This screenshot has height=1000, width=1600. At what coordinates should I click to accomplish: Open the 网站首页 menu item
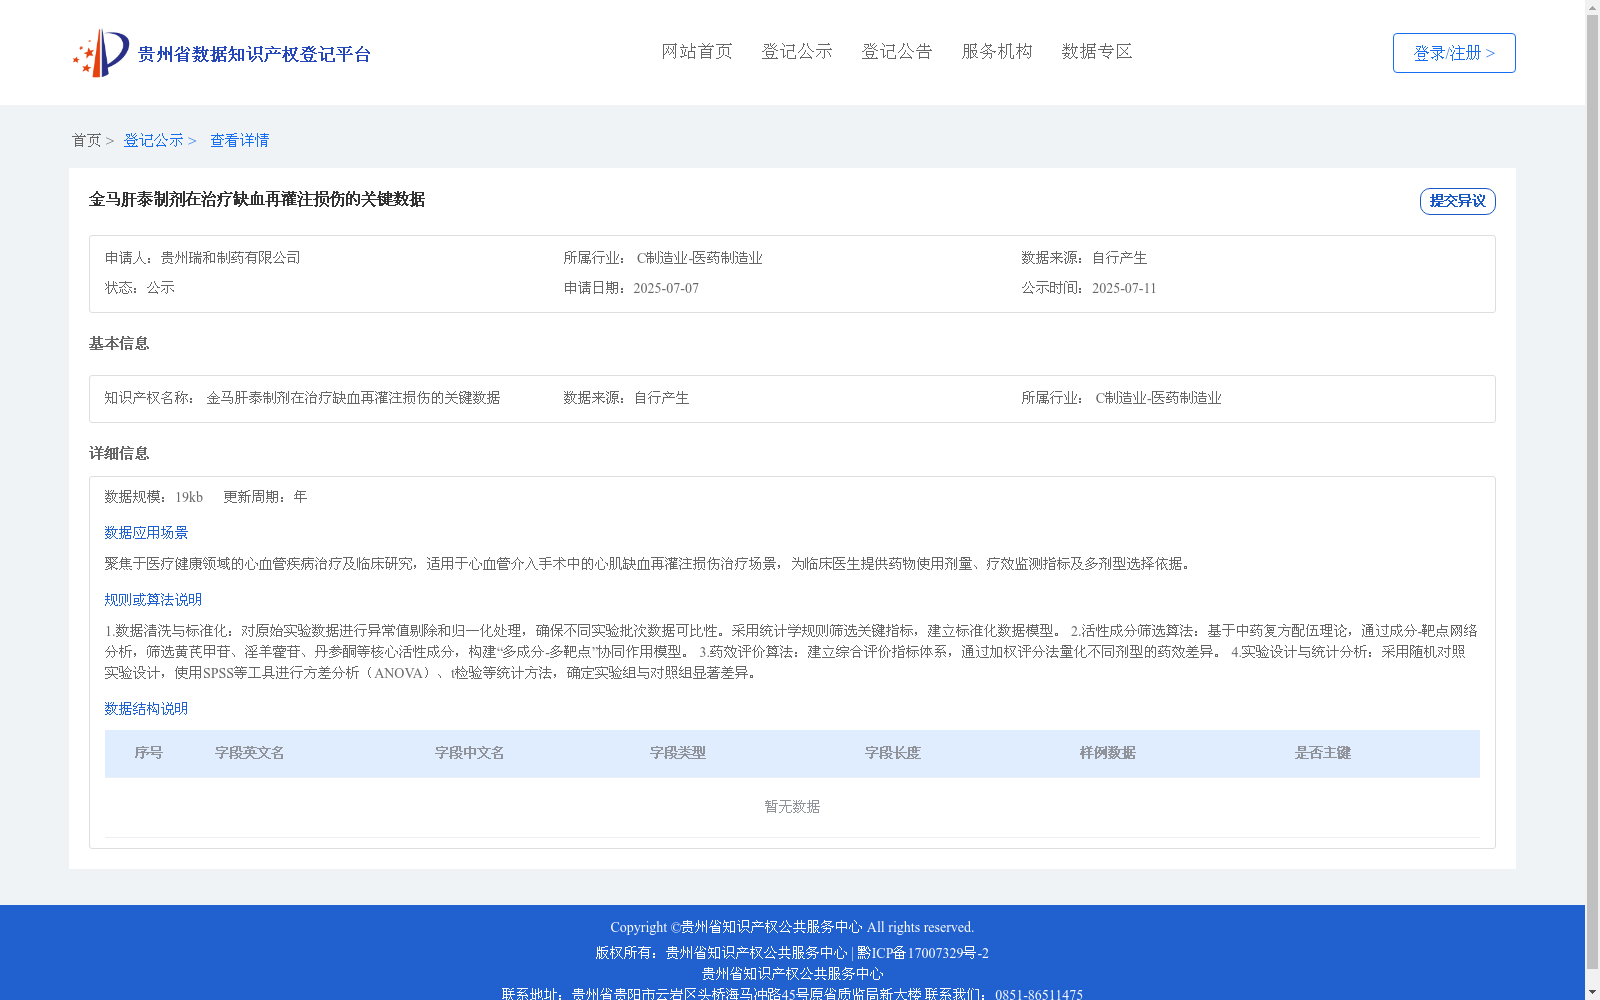coord(697,51)
